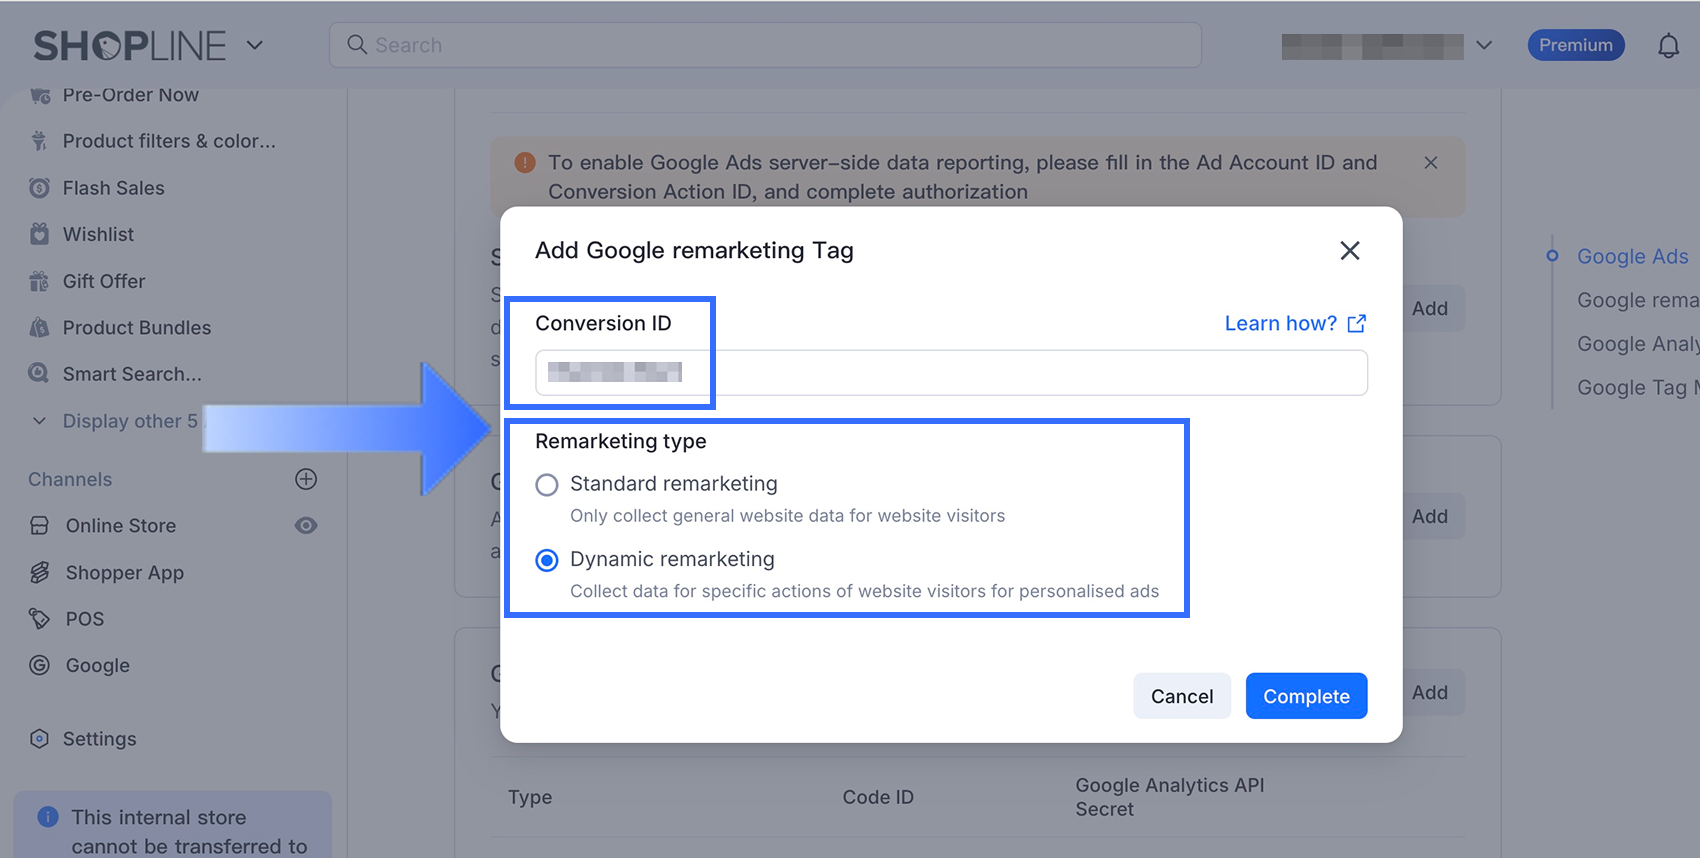
Task: Click the Flash Sales icon
Action: (39, 188)
